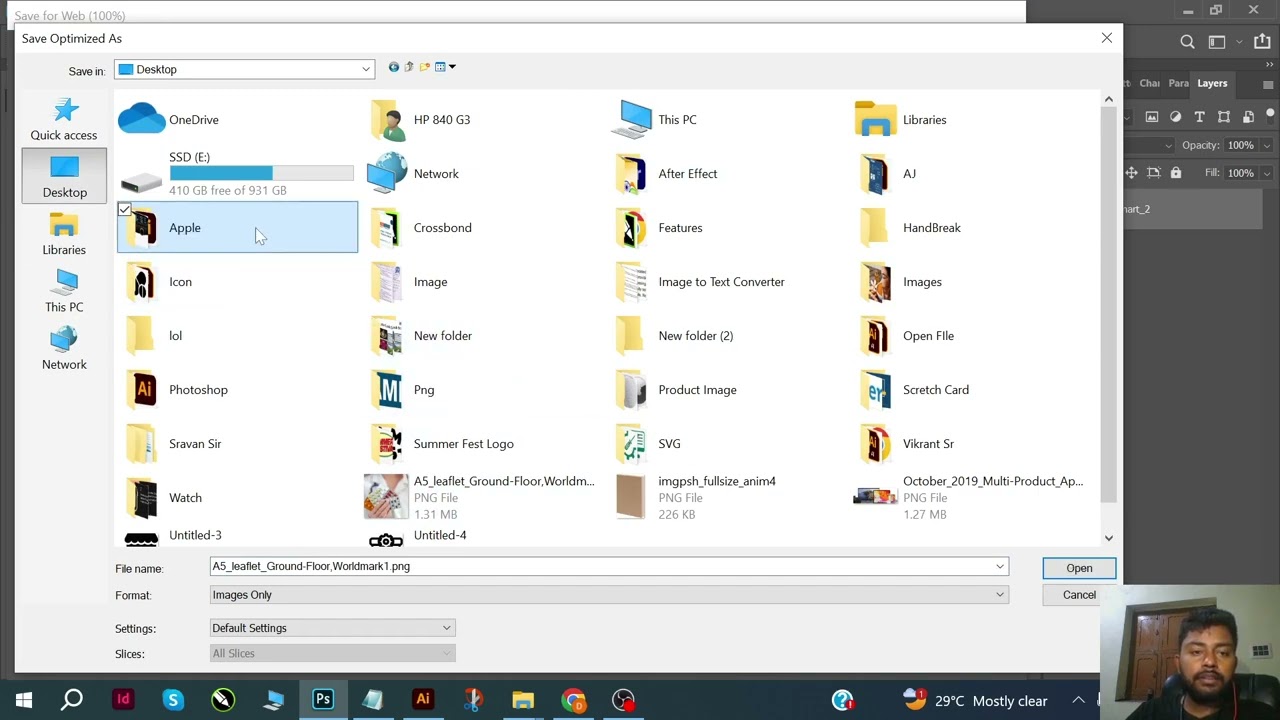This screenshot has width=1280, height=720.
Task: Filter layers by type layers
Action: [1200, 117]
